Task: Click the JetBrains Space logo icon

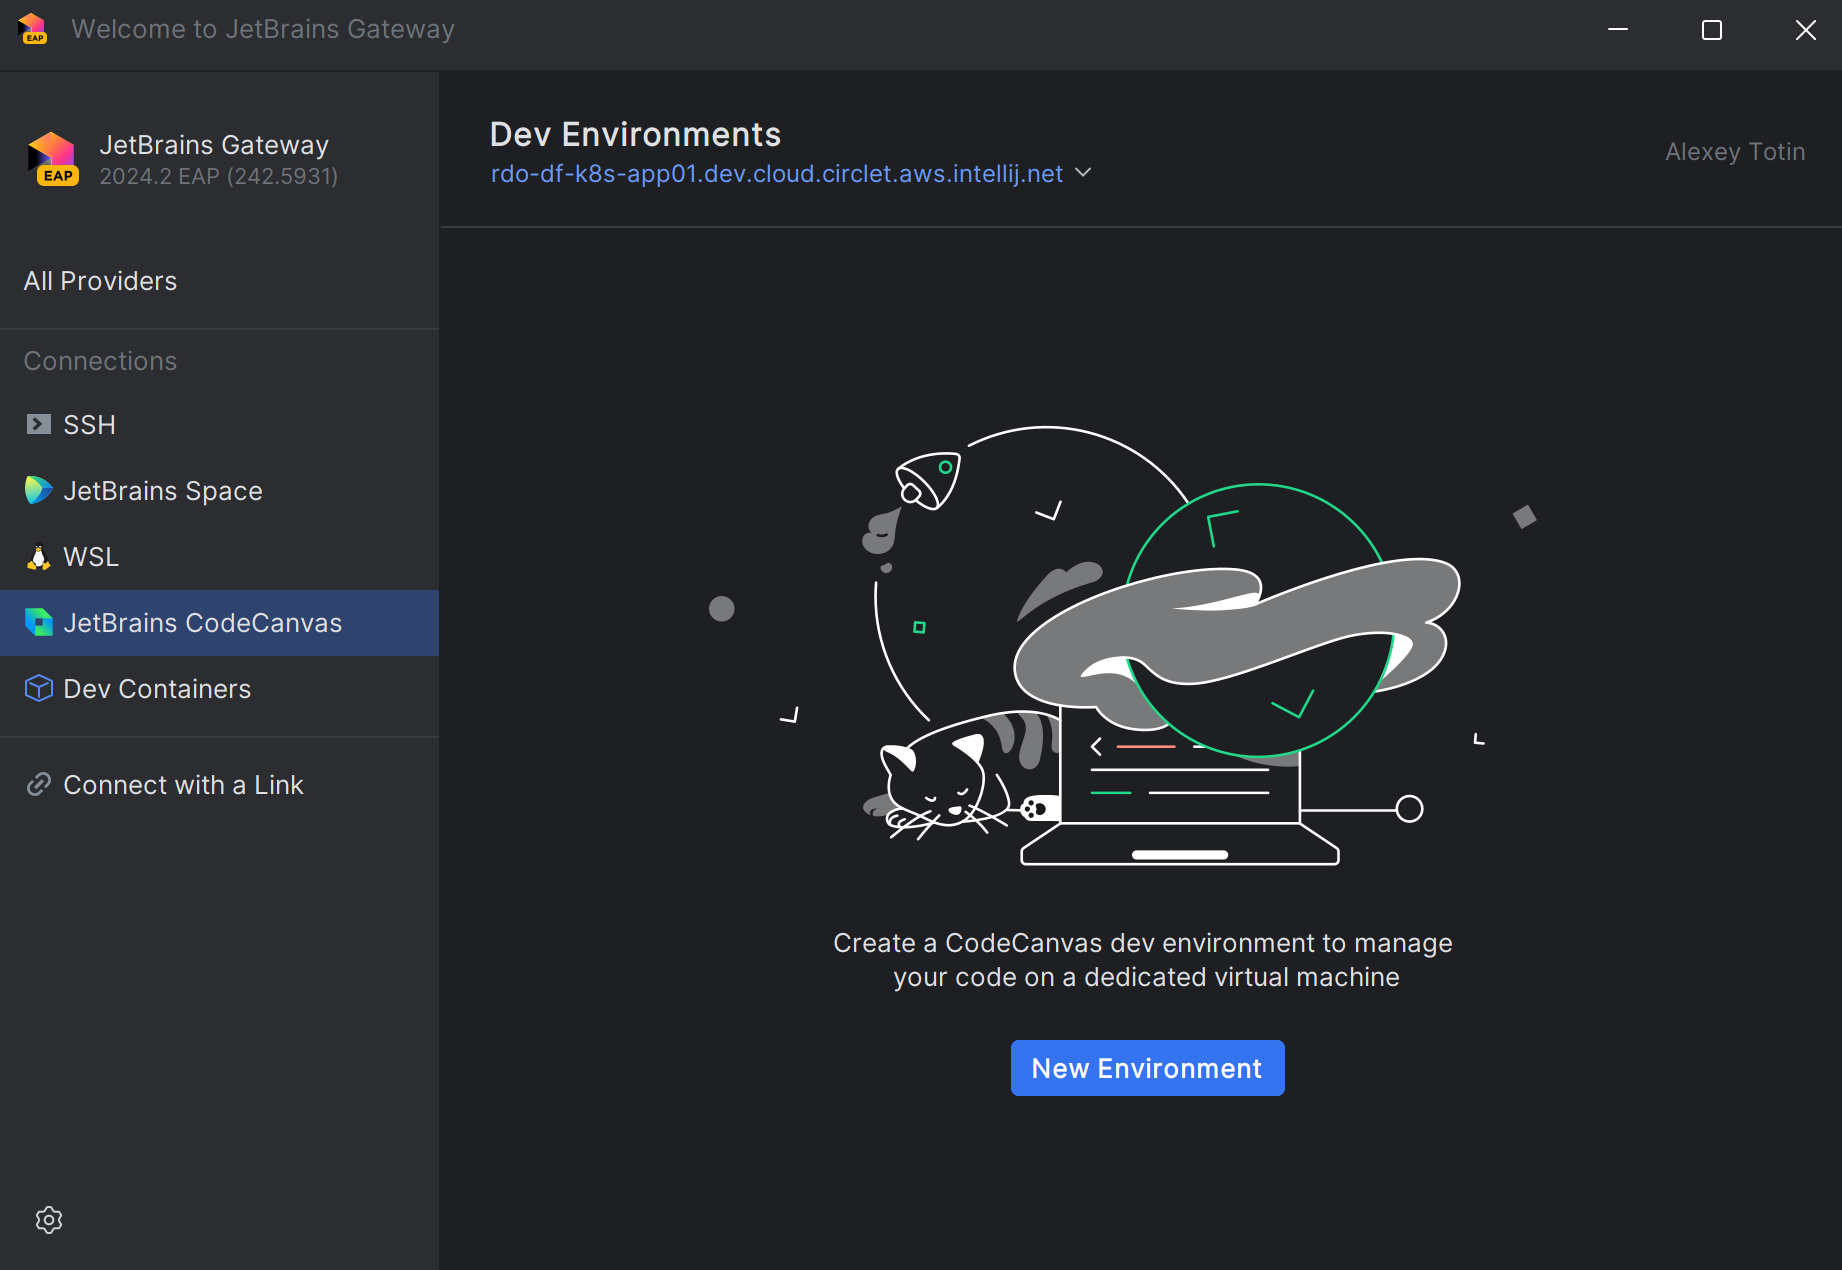Action: 38,490
